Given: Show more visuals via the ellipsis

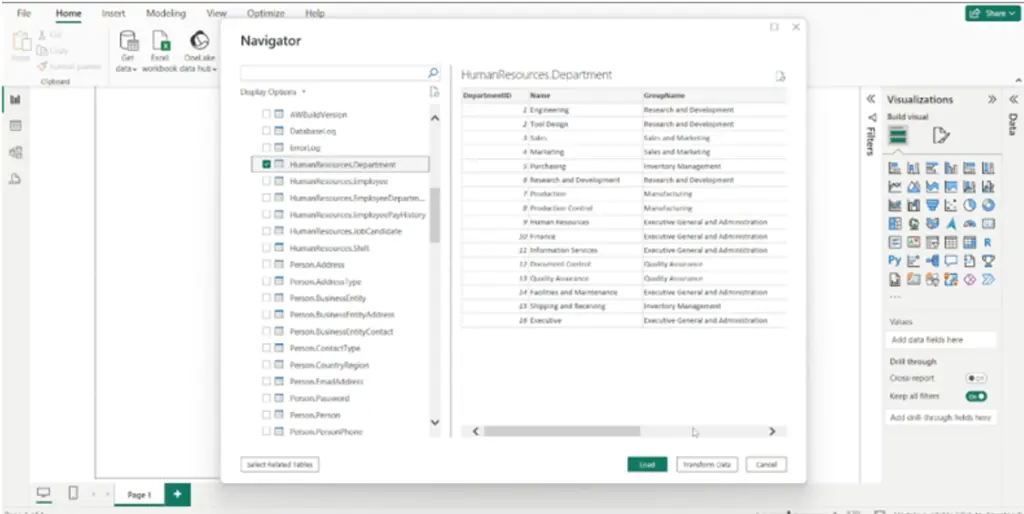Looking at the screenshot, I should pos(895,297).
